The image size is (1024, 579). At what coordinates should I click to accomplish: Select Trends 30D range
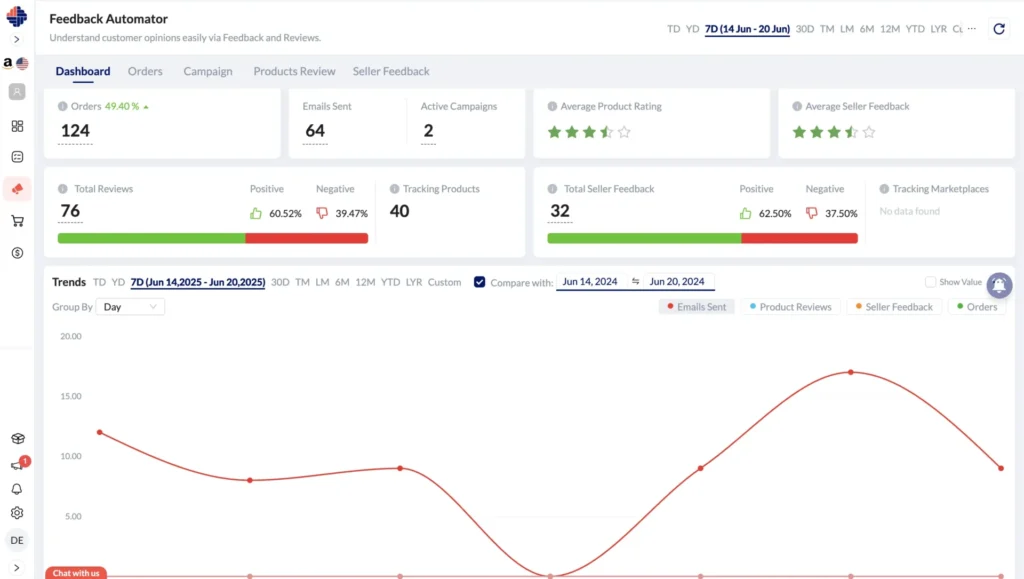[280, 282]
